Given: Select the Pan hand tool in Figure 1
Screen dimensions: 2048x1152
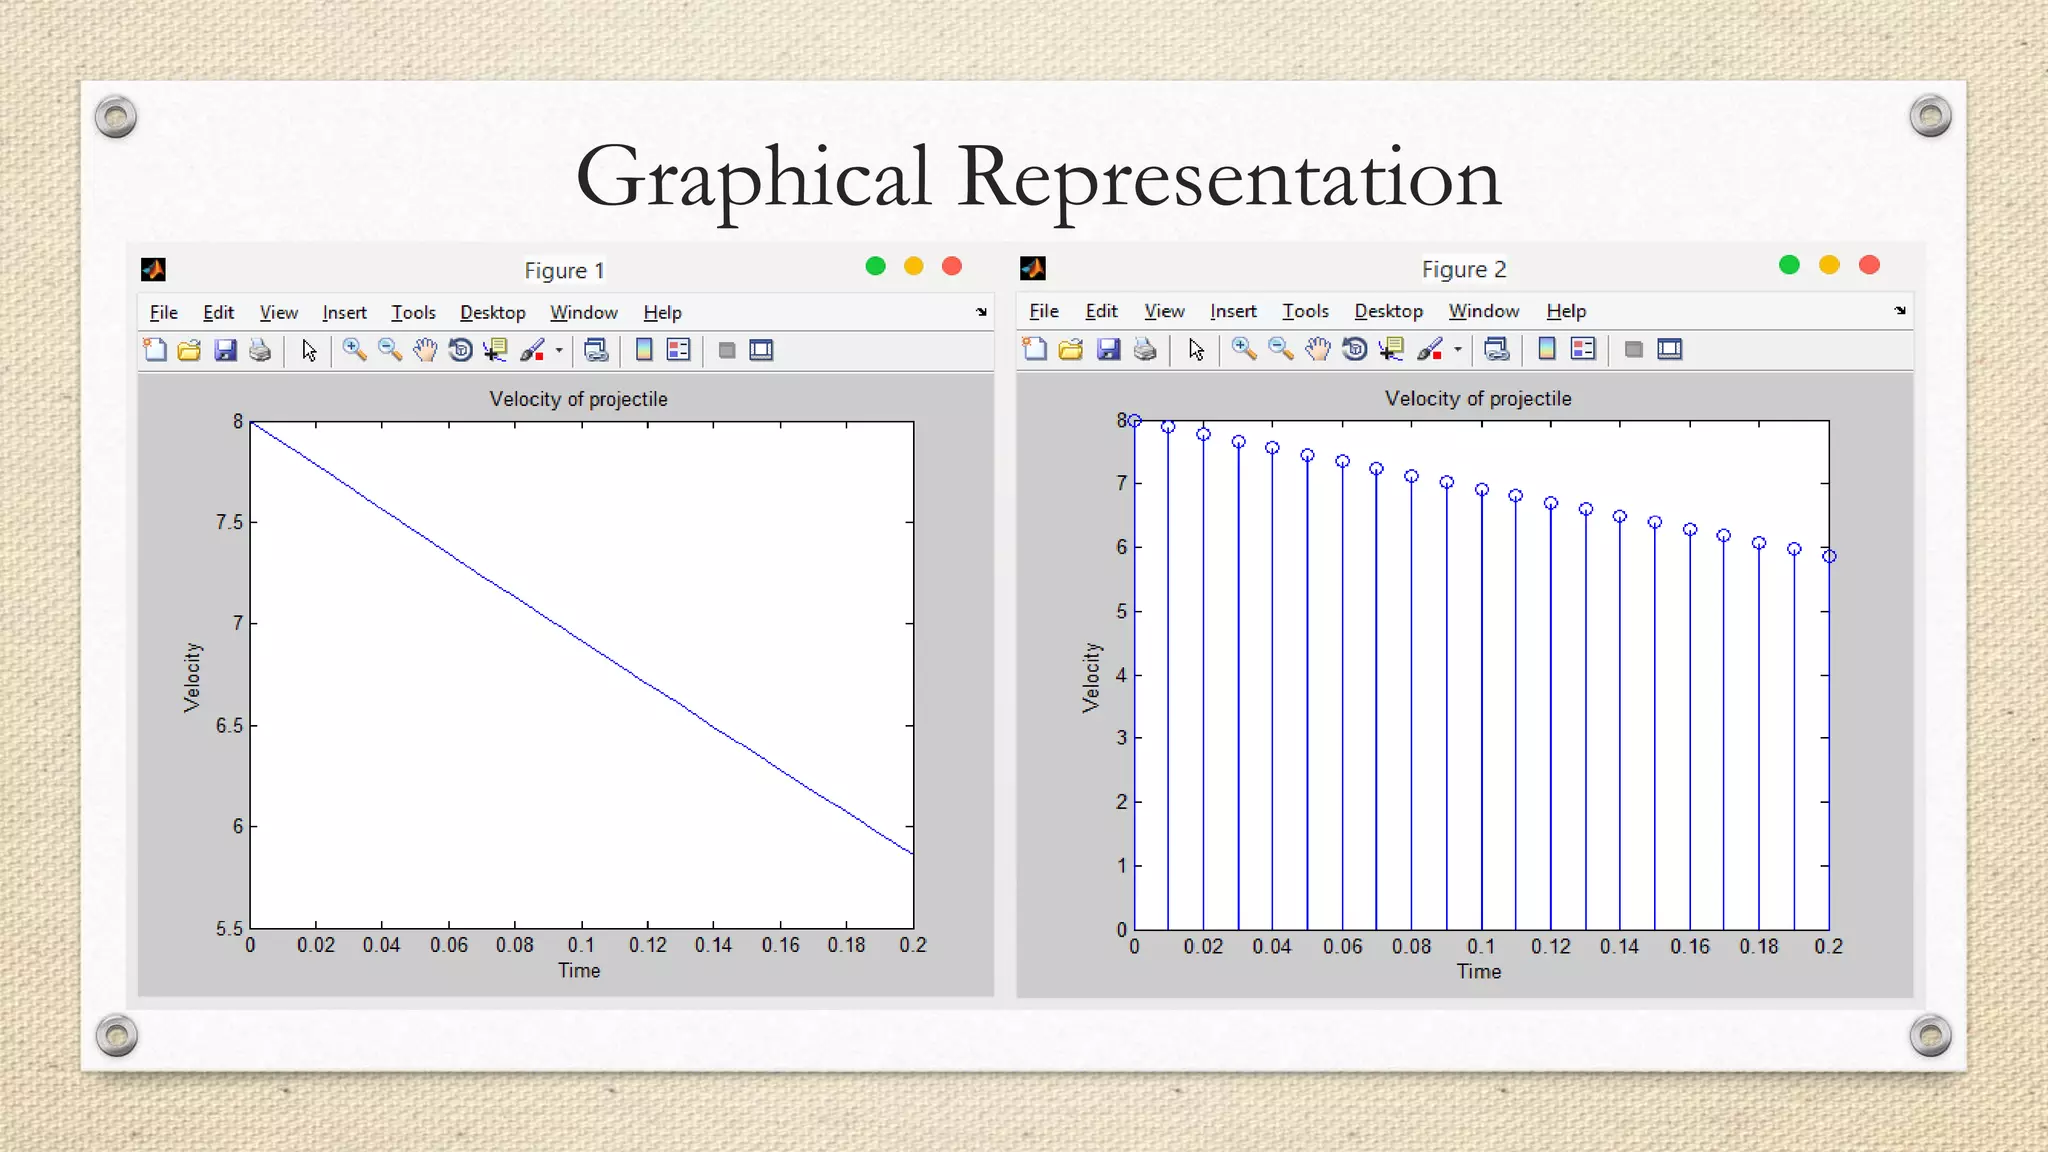Looking at the screenshot, I should point(425,350).
